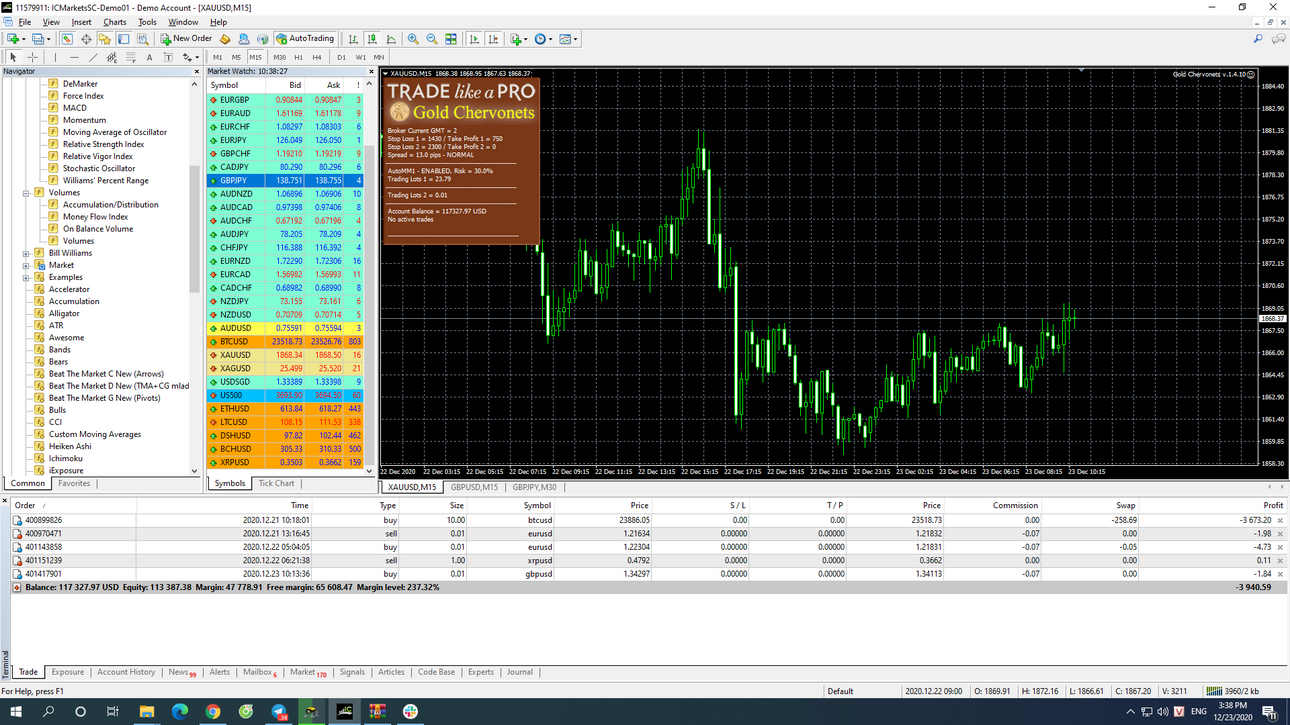Toggle AutoTrading on or off
The width and height of the screenshot is (1290, 725).
pos(305,39)
